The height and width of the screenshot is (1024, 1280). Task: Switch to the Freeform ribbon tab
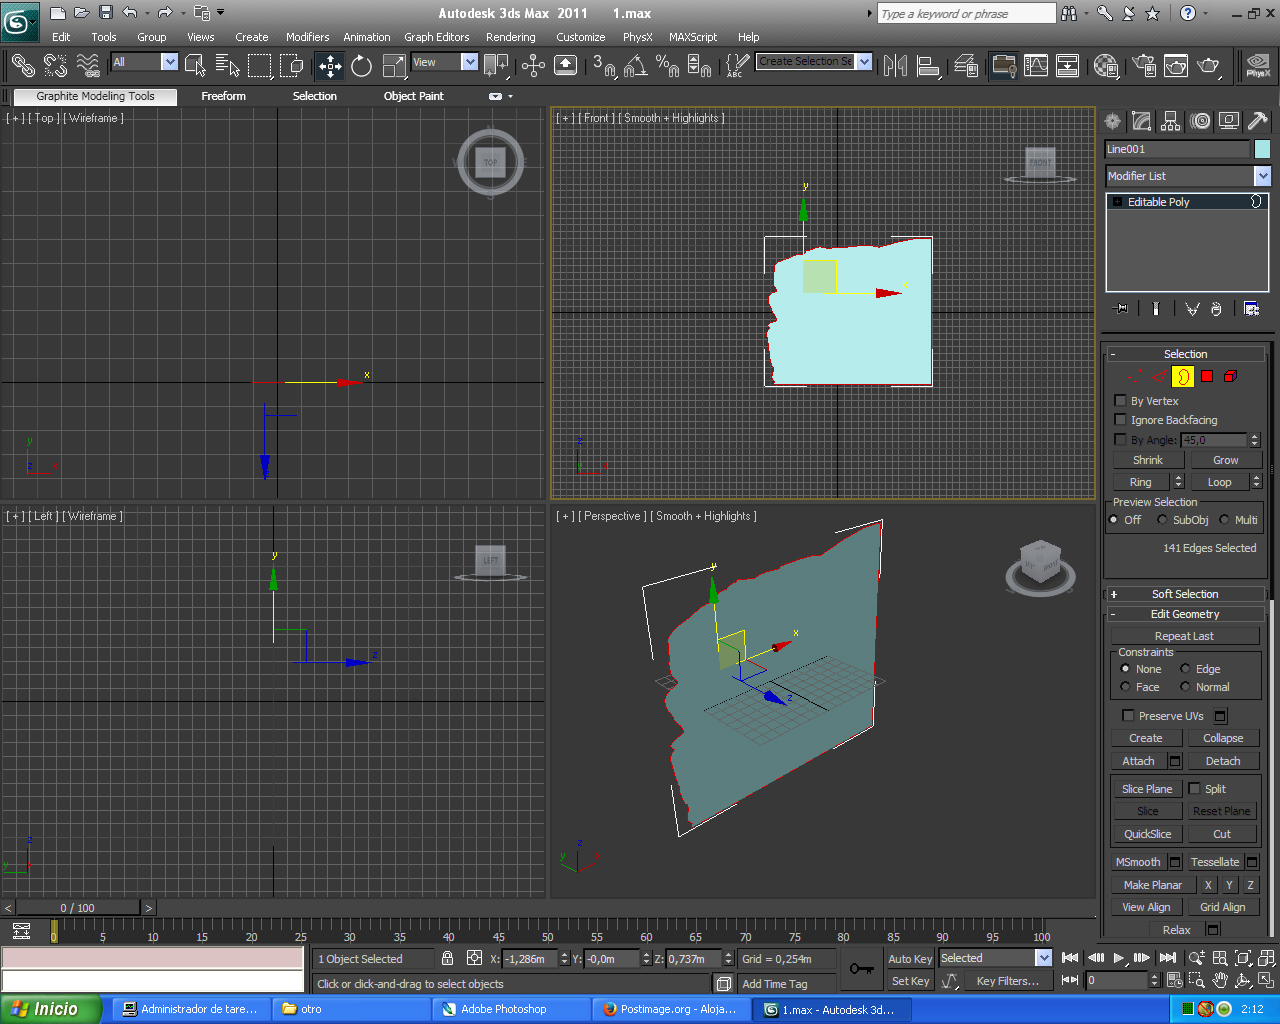[223, 96]
